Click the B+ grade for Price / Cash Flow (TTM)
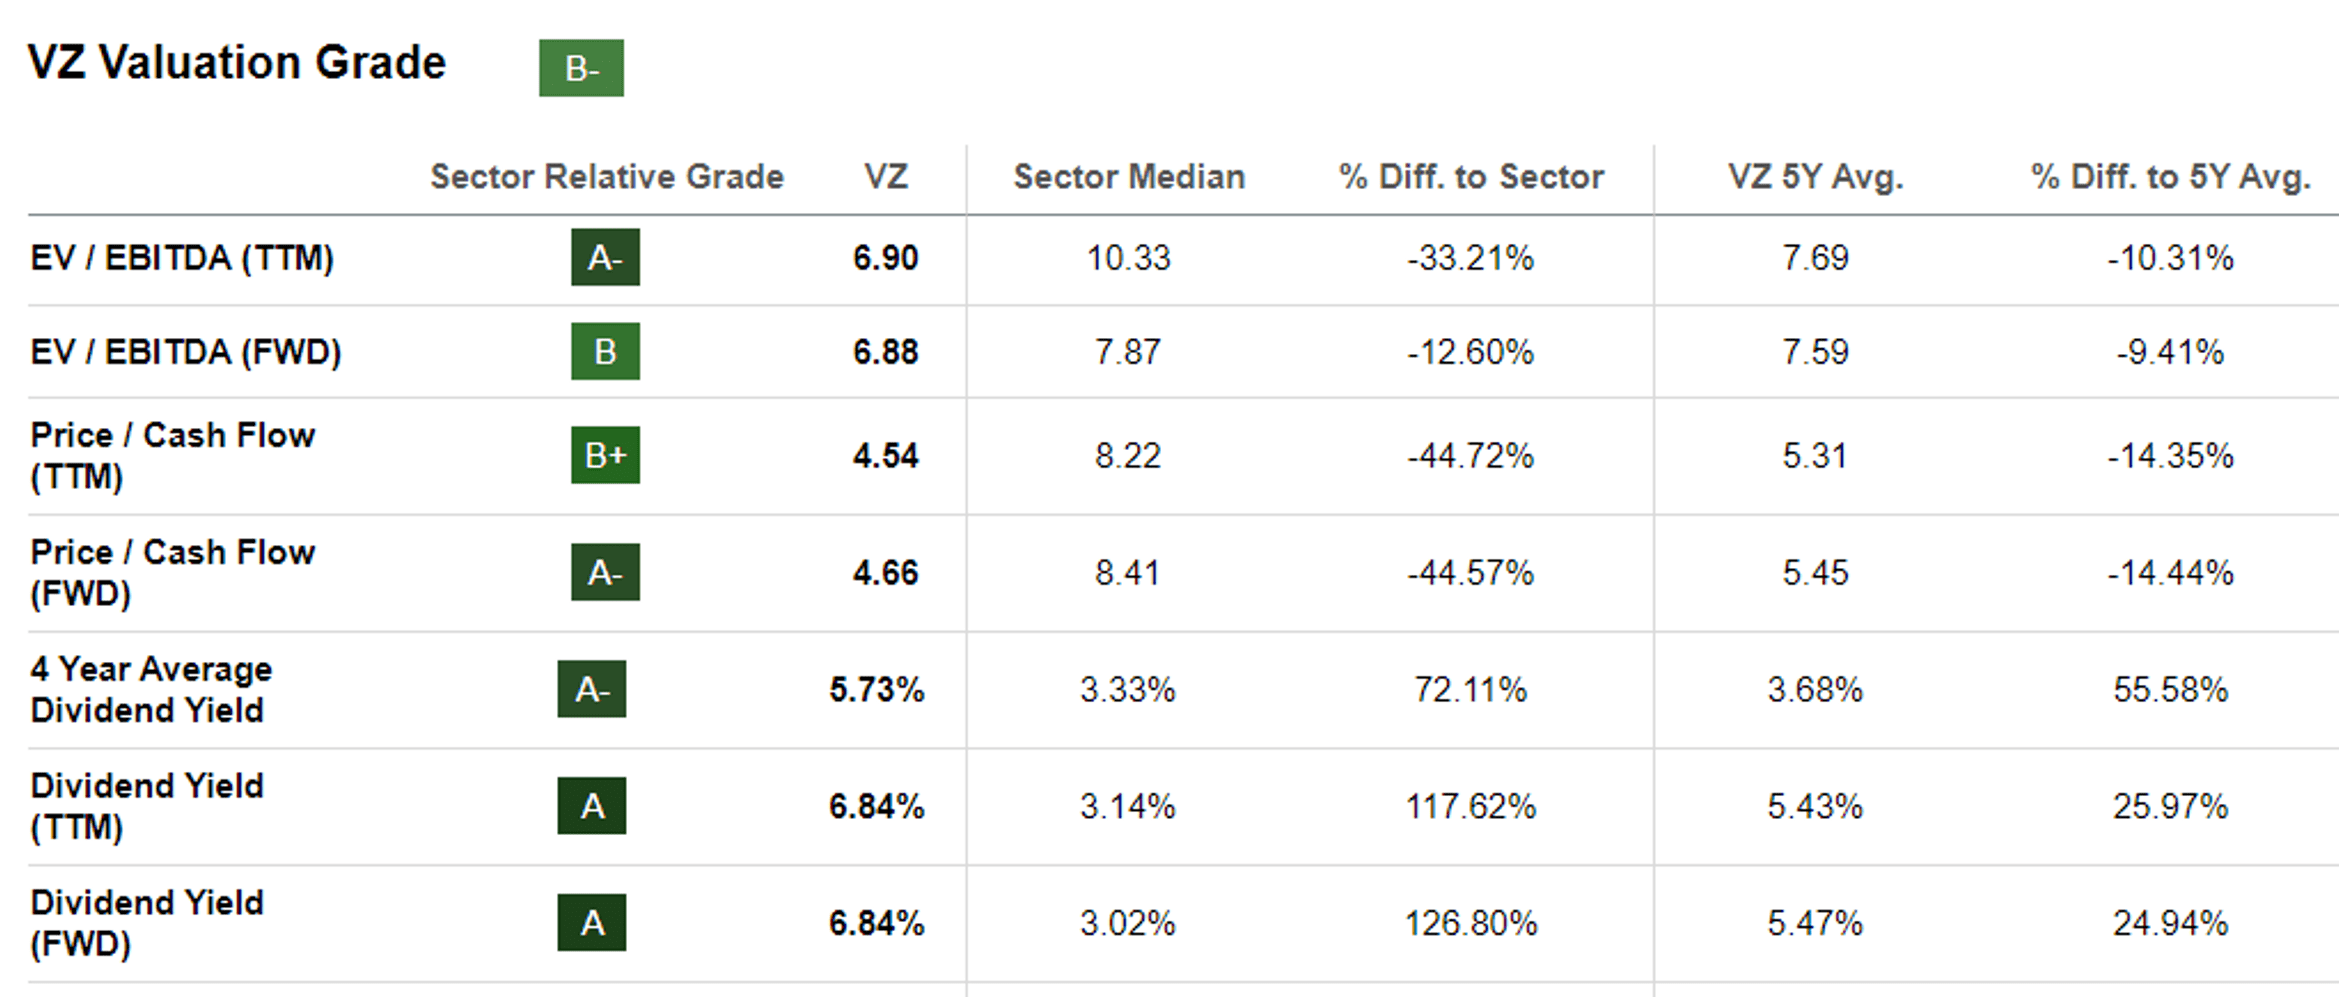This screenshot has width=2339, height=997. 605,456
